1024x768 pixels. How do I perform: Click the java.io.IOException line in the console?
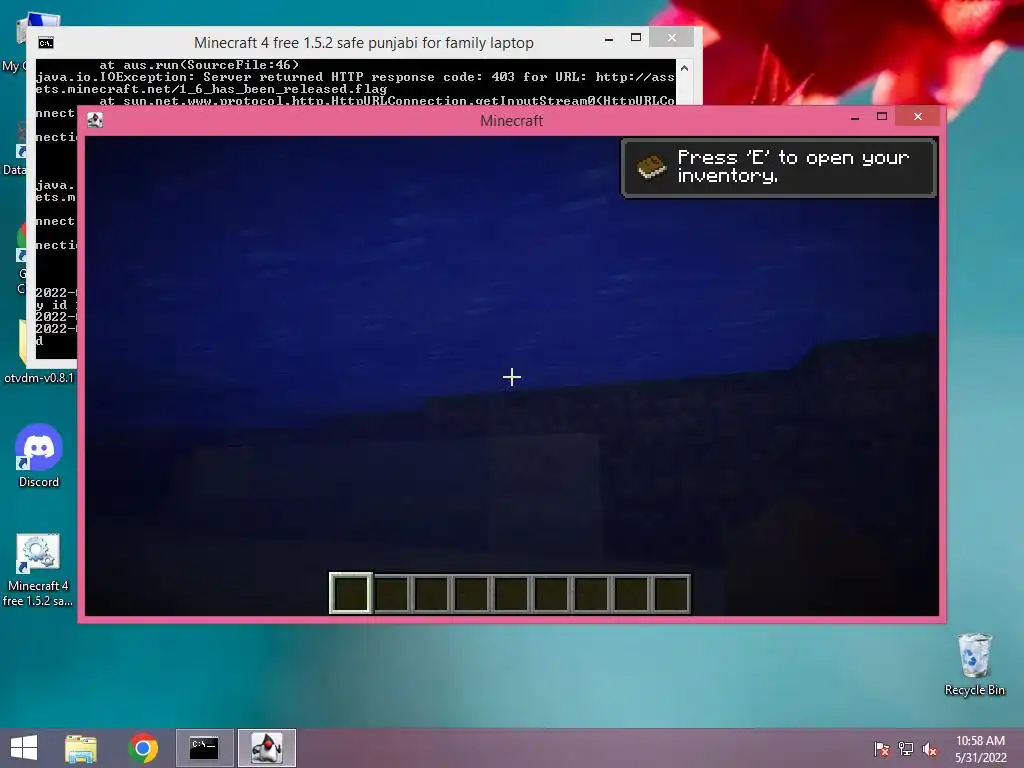(355, 77)
